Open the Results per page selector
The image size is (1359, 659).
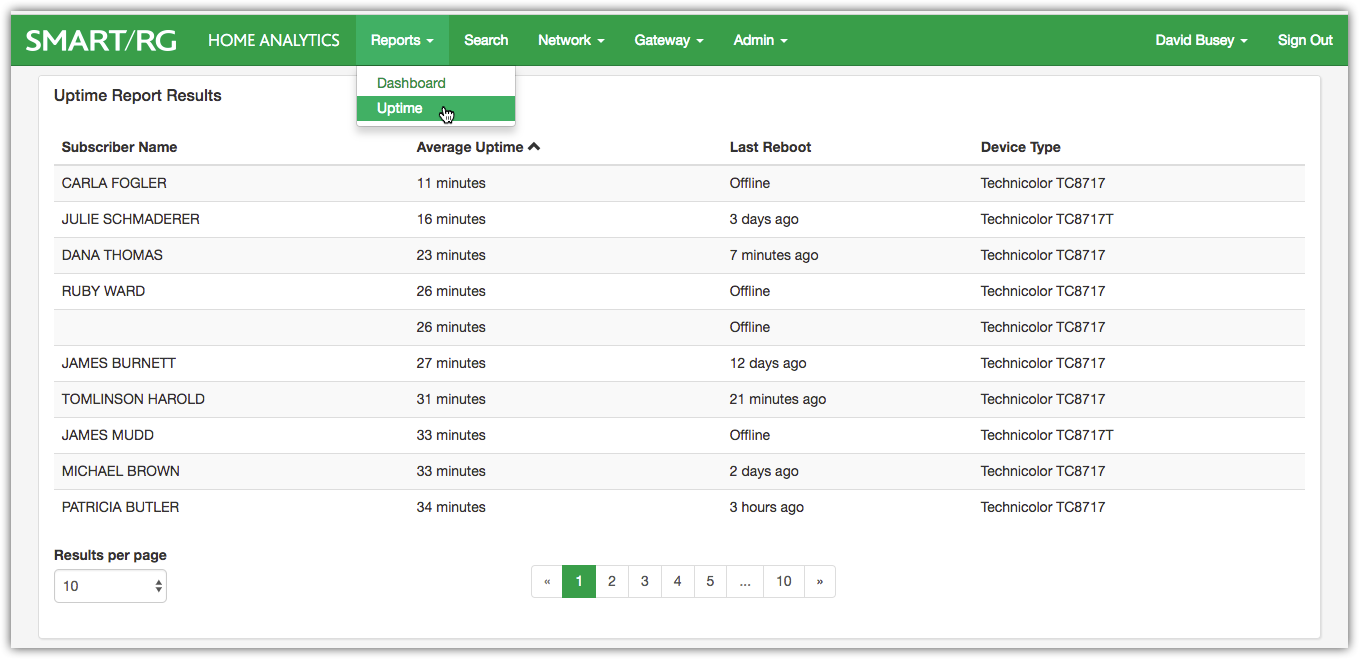tap(110, 585)
